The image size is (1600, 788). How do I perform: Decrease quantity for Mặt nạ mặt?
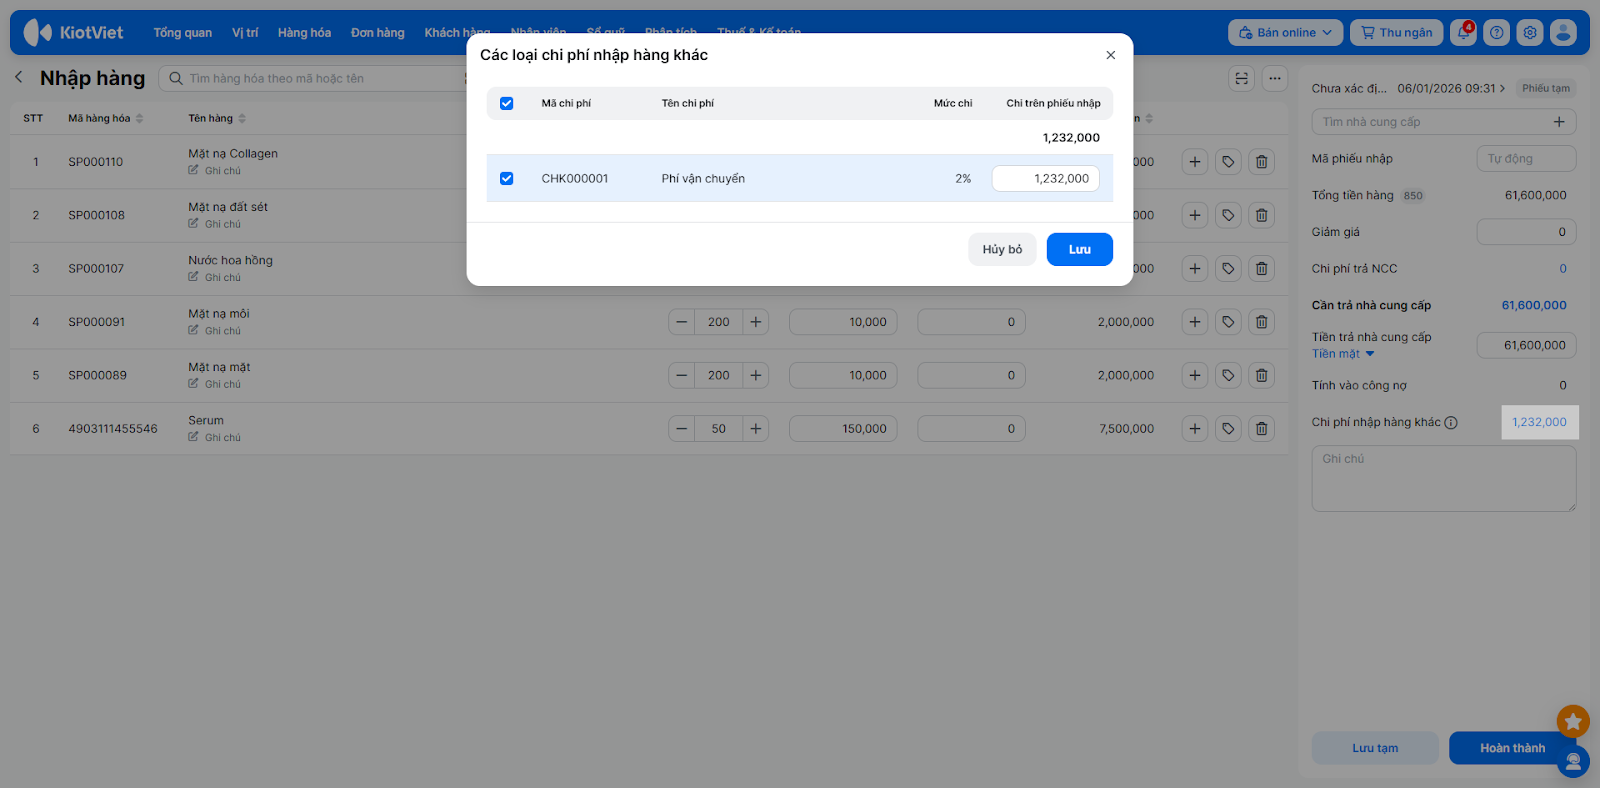pos(682,375)
